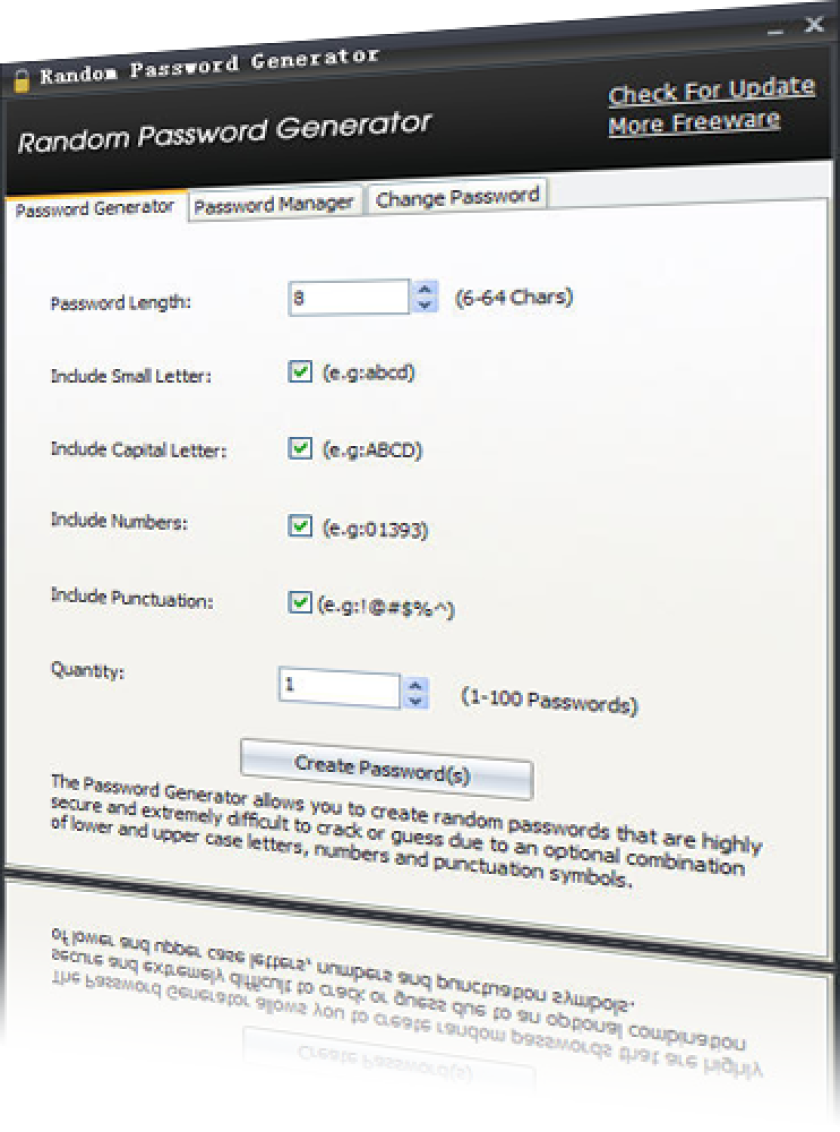Minimize the Random Password Generator window
Screen dimensions: 840x1132
pos(776,31)
